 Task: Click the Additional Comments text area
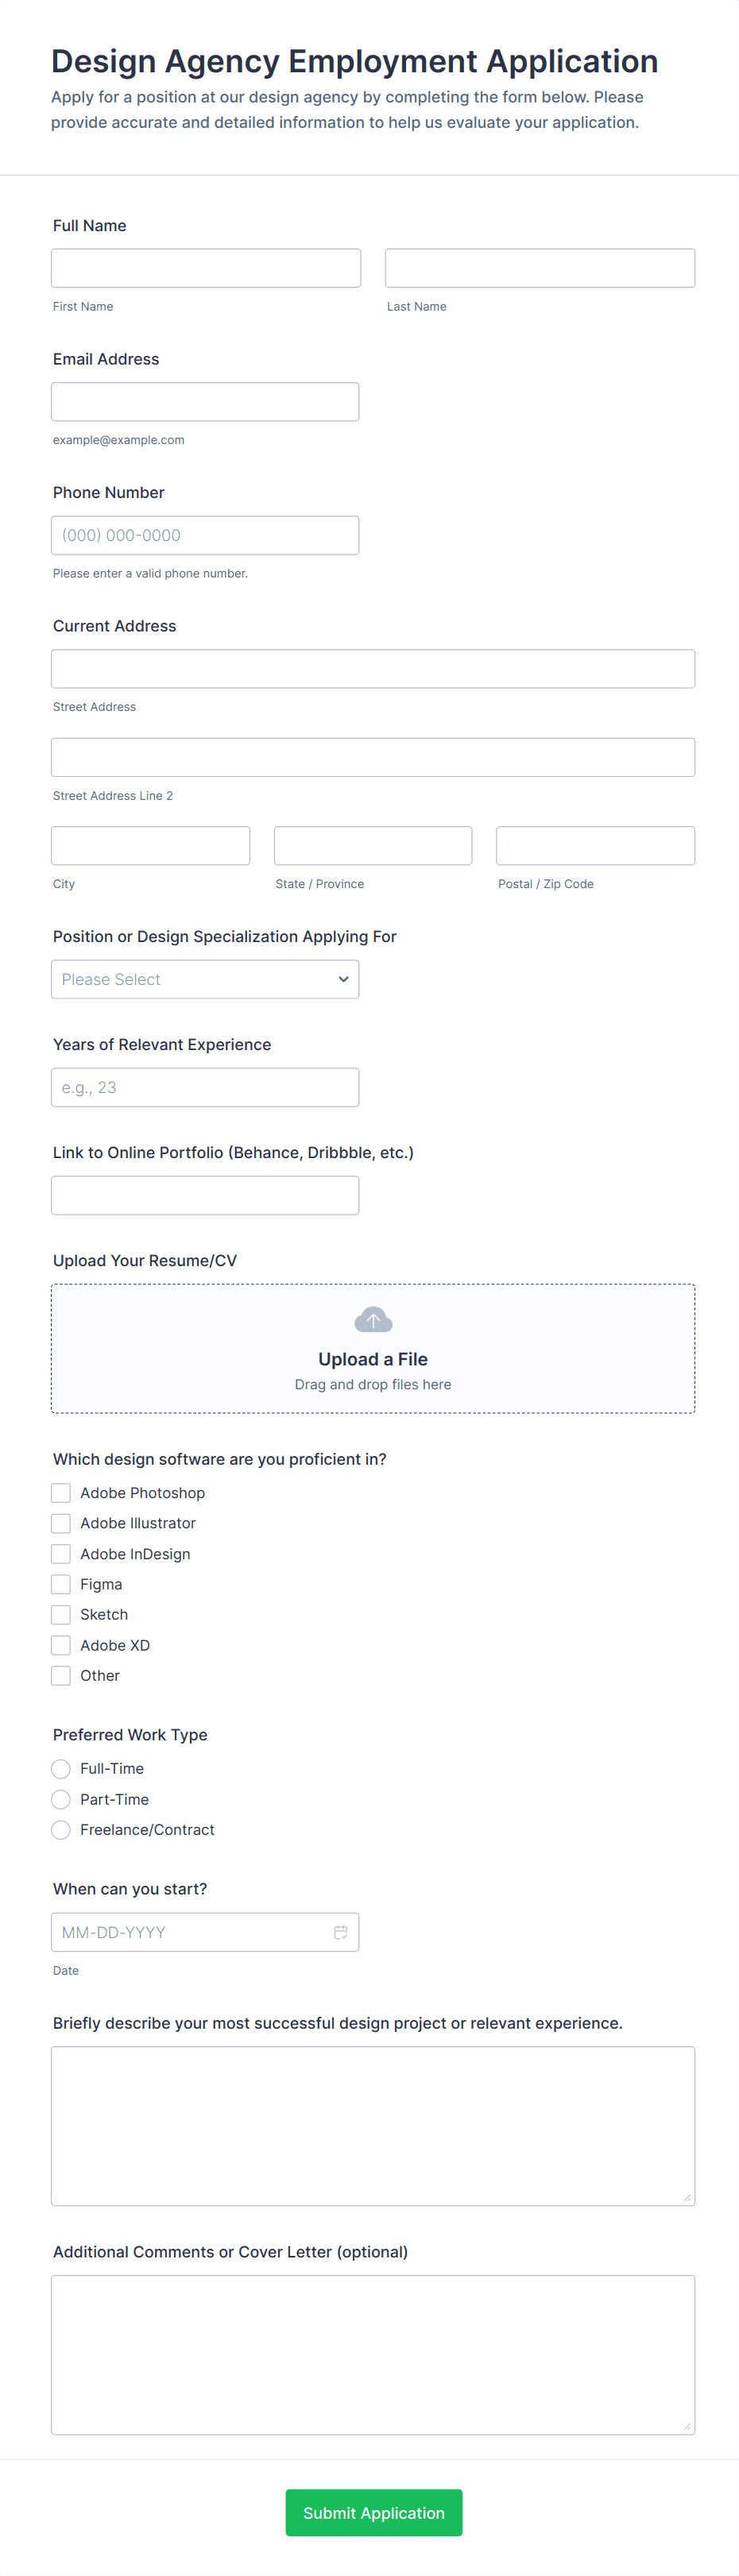pyautogui.click(x=373, y=2355)
